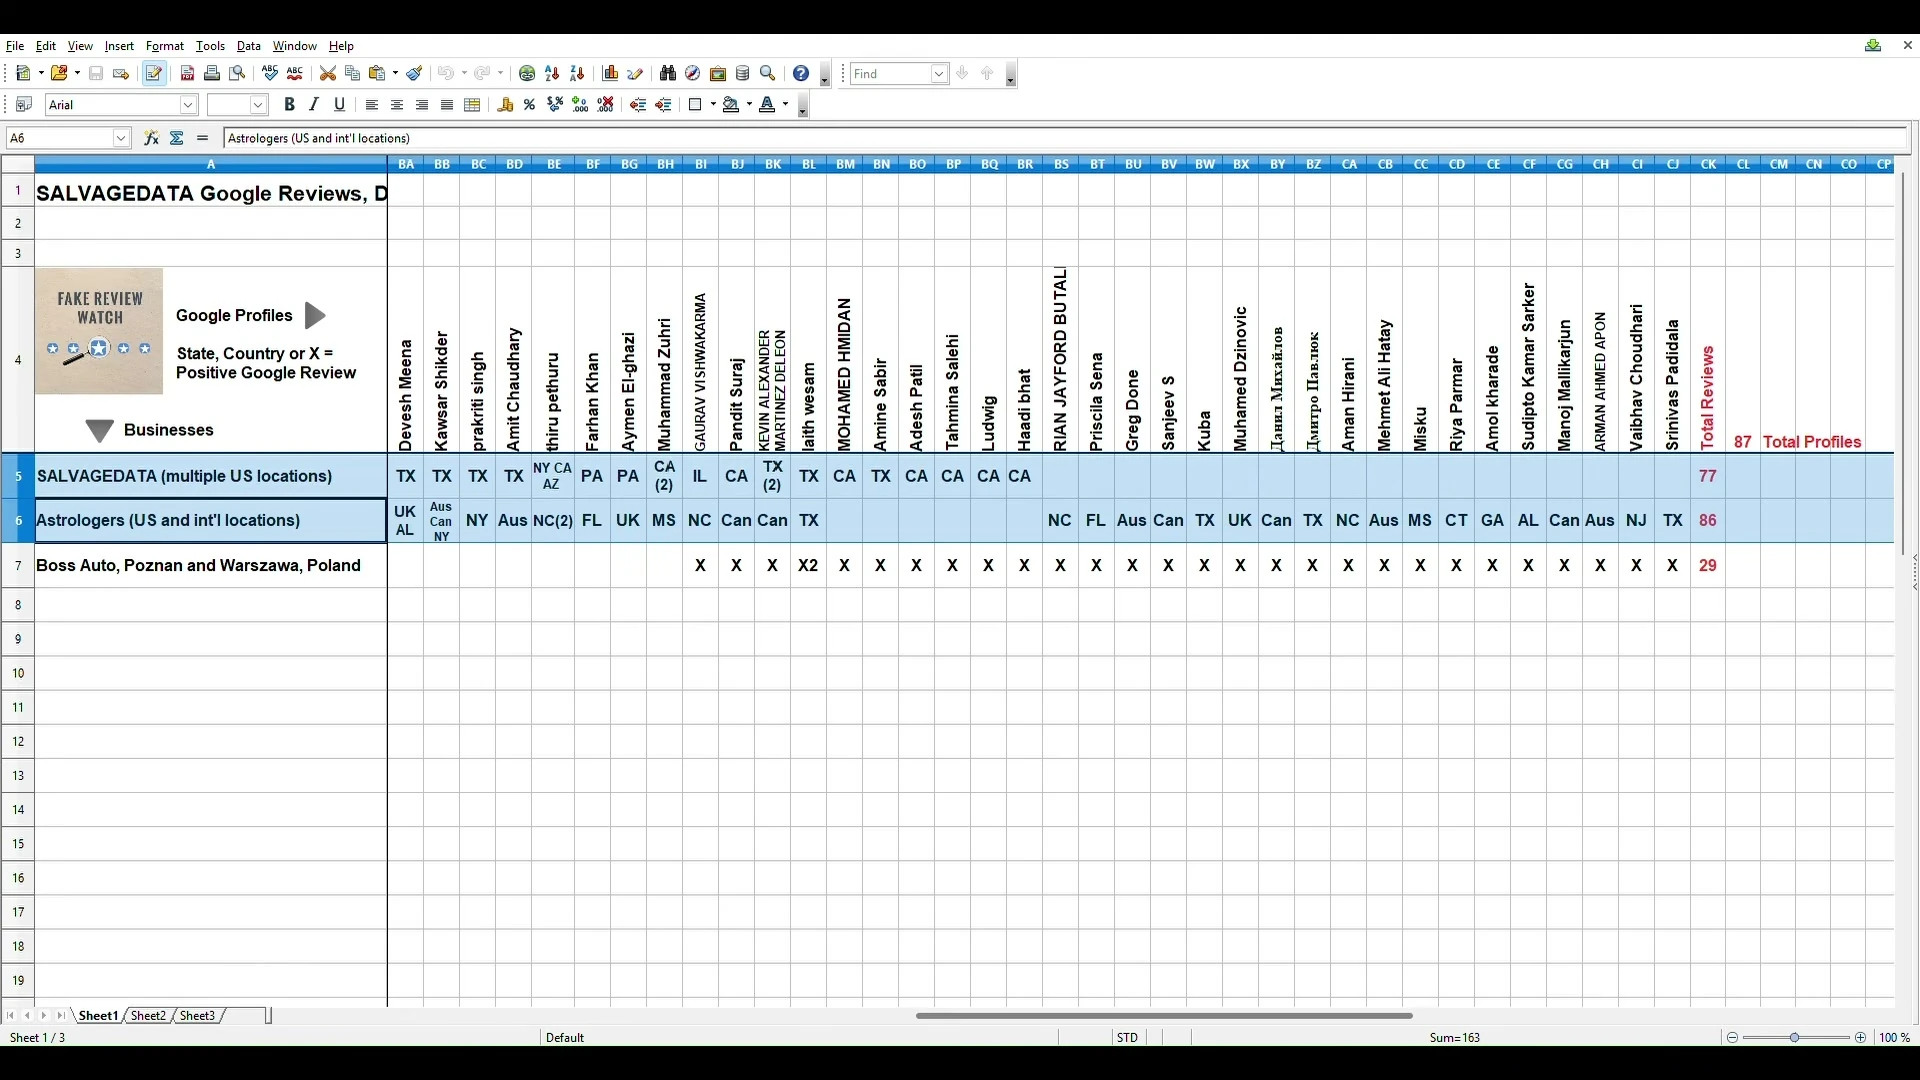Toggle the Navigator
1920x1080 pixels.
(x=693, y=74)
